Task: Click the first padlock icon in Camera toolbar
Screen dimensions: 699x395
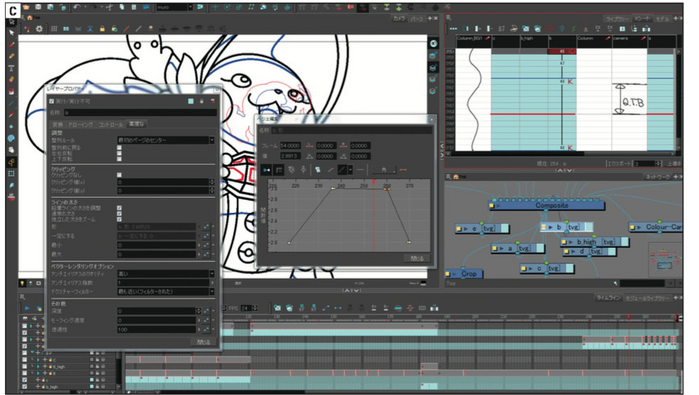Action: pyautogui.click(x=102, y=29)
